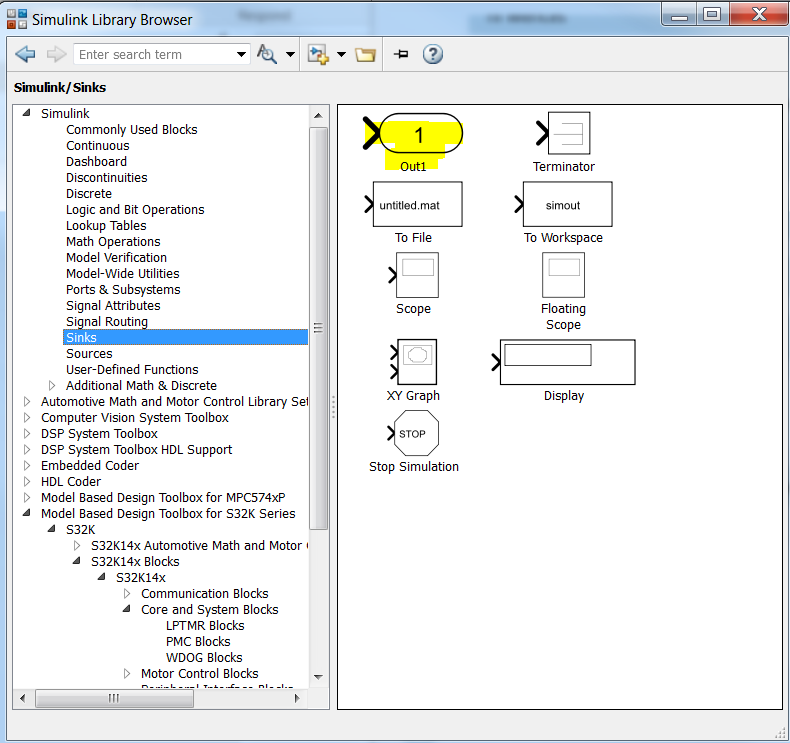Open the search term history dropdown

241,54
